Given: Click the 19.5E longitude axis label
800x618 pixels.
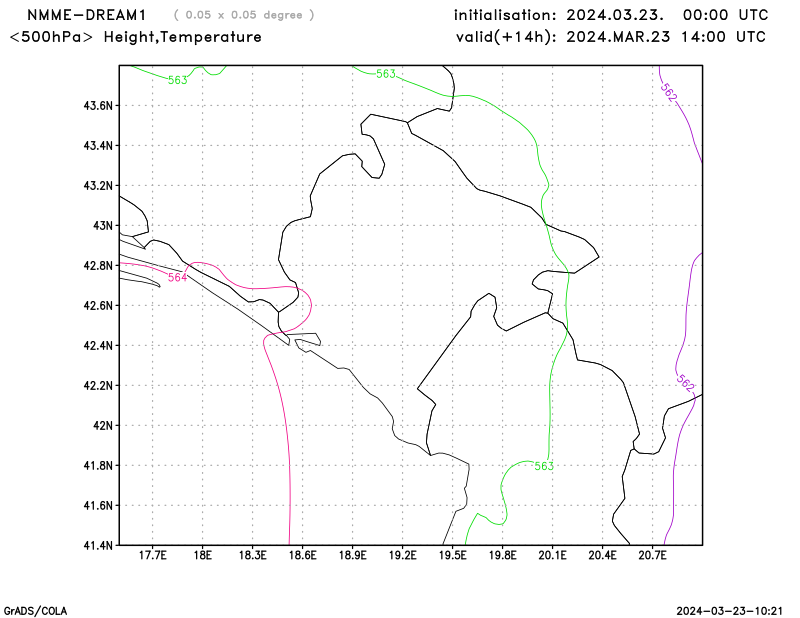Looking at the screenshot, I should tap(453, 555).
